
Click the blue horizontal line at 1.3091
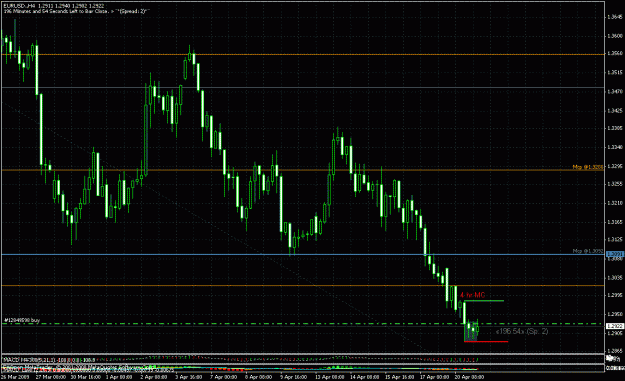303,254
